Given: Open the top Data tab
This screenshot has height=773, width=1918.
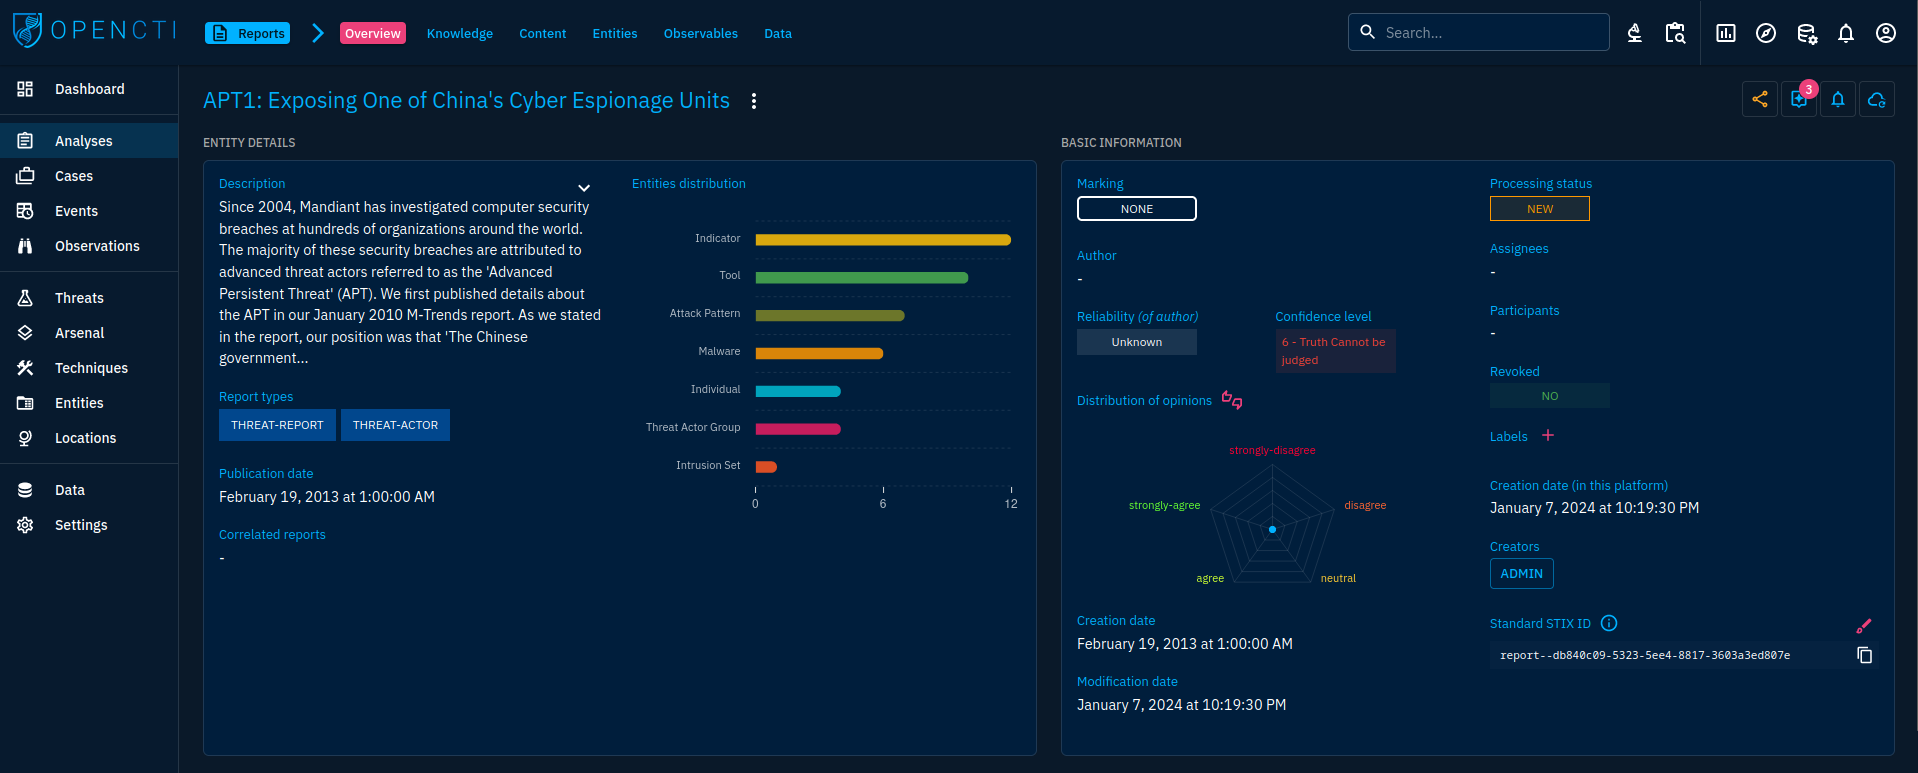Looking at the screenshot, I should (x=778, y=33).
